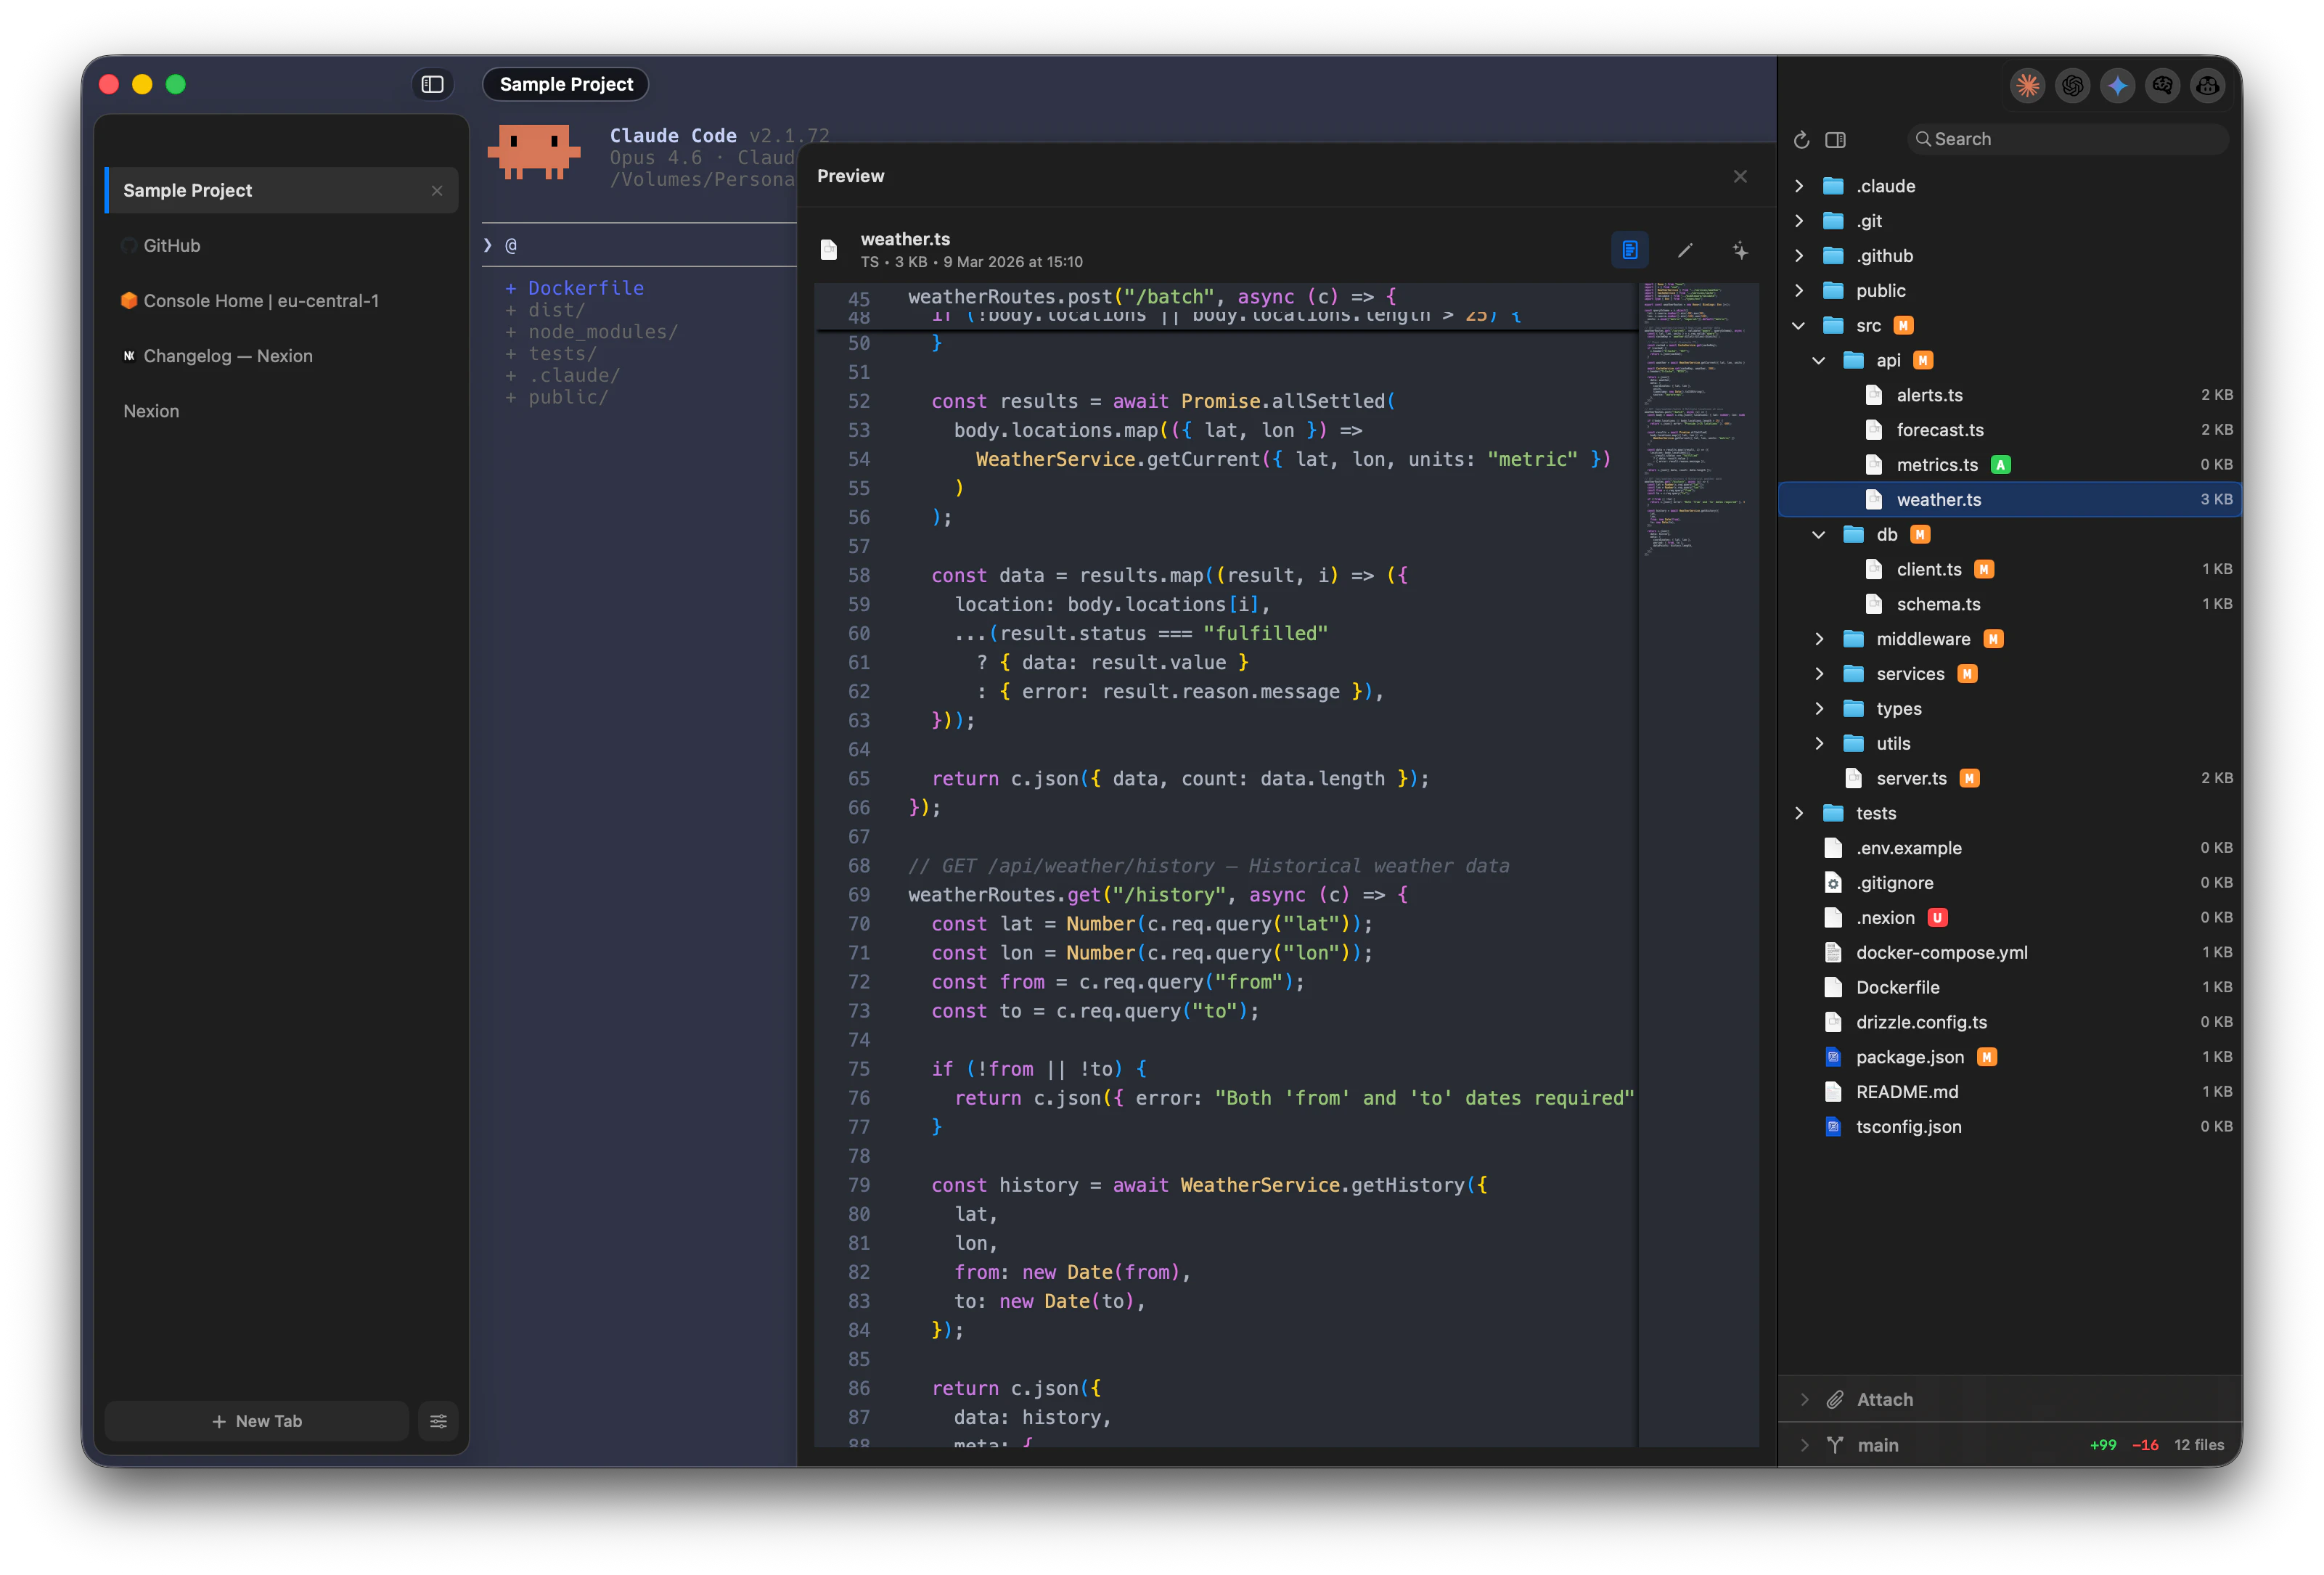Viewport: 2324px width, 1575px height.
Task: Open drizzle.config.ts file
Action: pos(2009,1022)
